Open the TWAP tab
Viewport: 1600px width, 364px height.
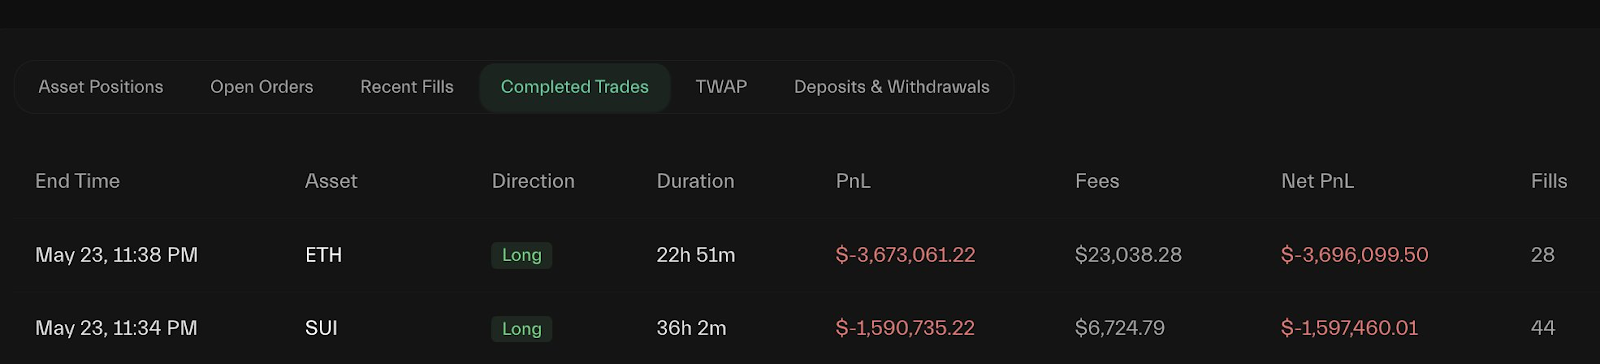coord(721,87)
